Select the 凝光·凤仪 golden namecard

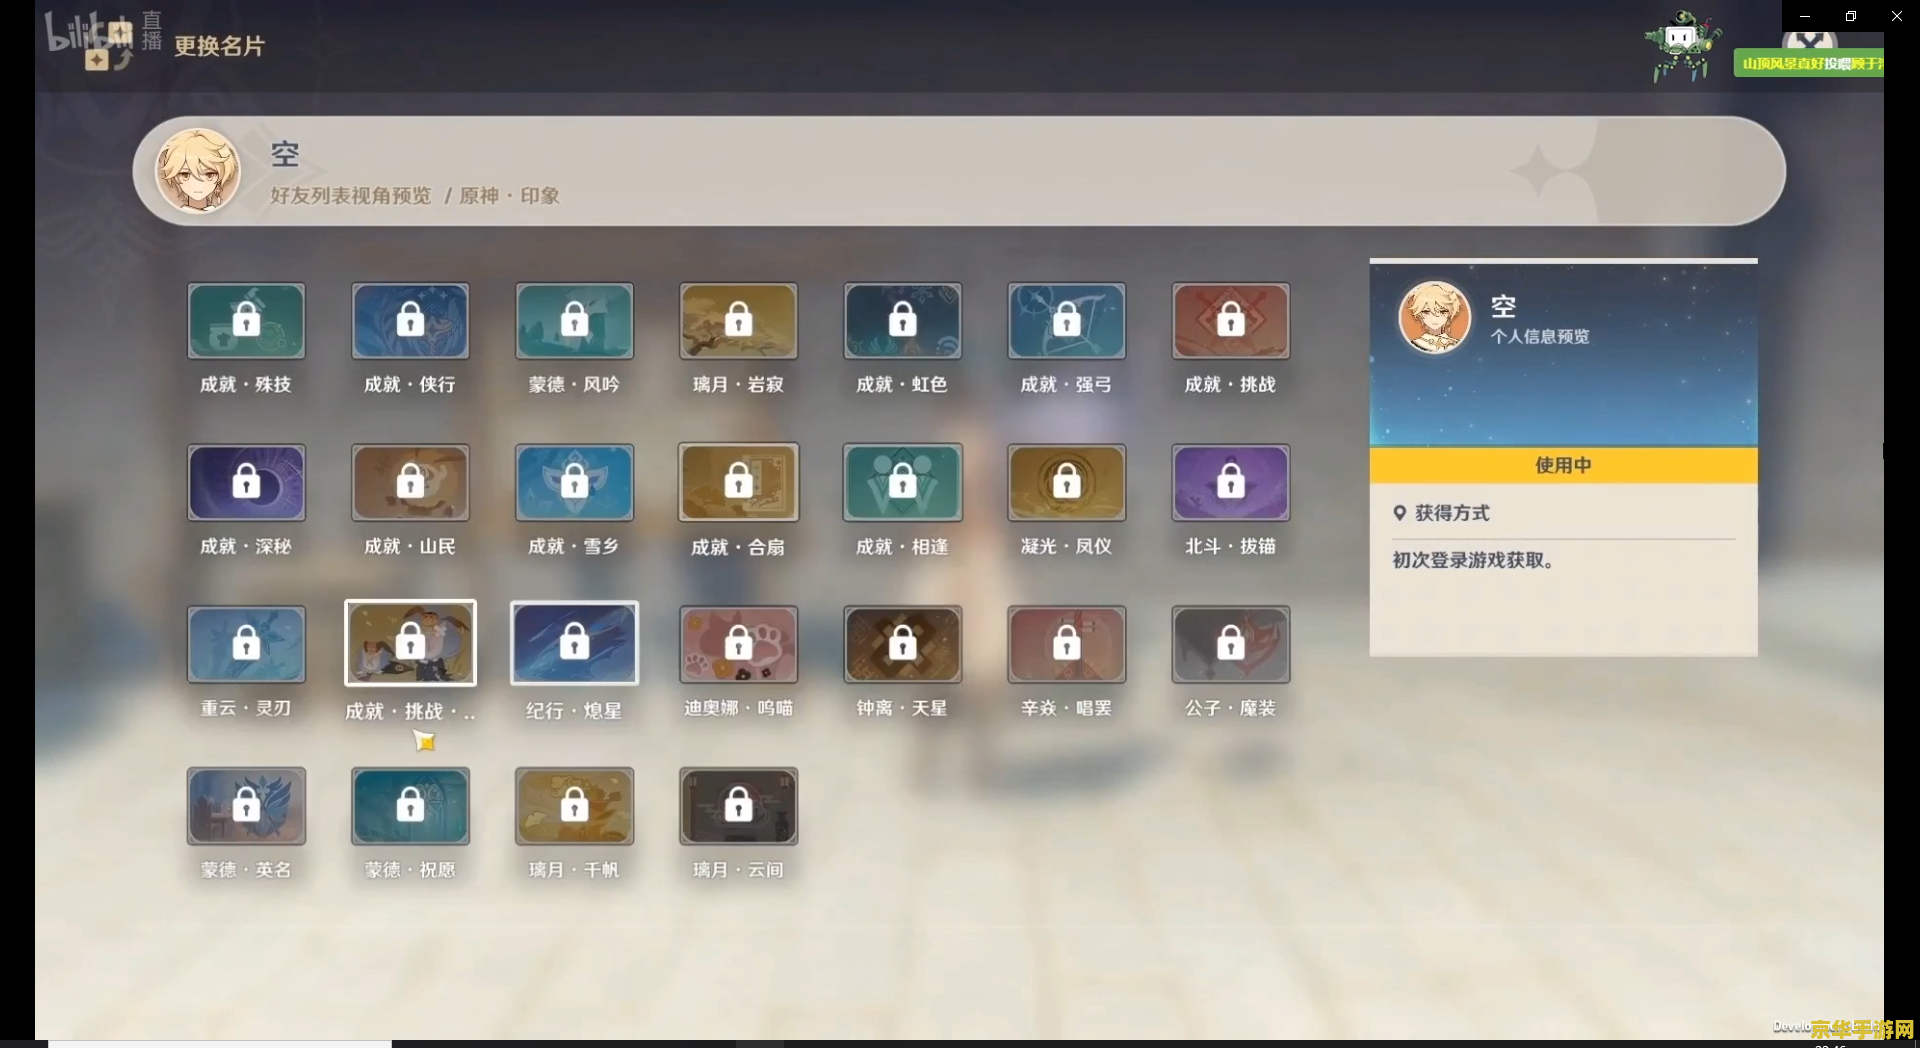coord(1066,483)
